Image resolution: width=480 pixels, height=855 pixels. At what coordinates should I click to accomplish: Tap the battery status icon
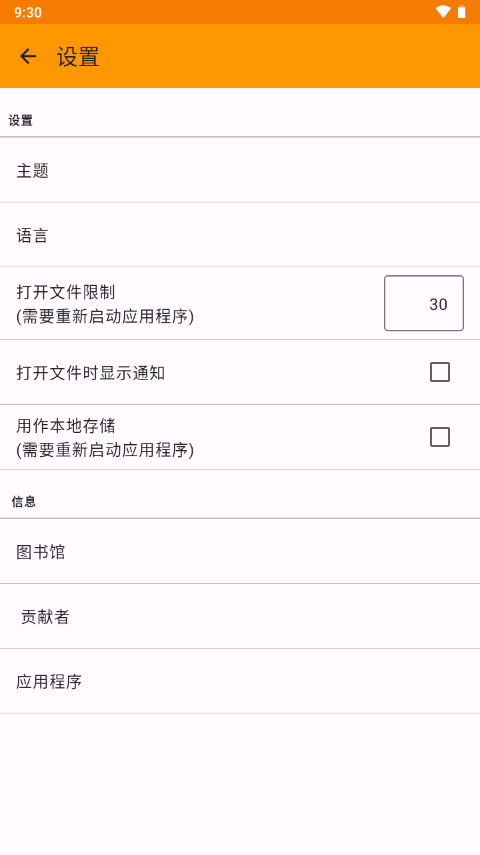click(461, 11)
